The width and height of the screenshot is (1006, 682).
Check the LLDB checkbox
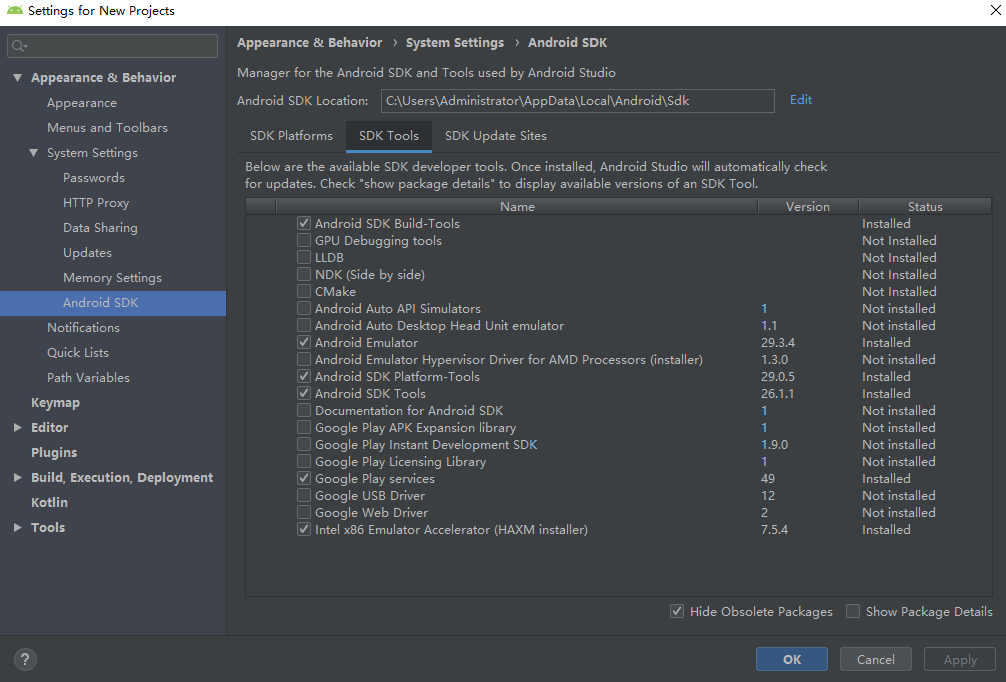point(304,257)
